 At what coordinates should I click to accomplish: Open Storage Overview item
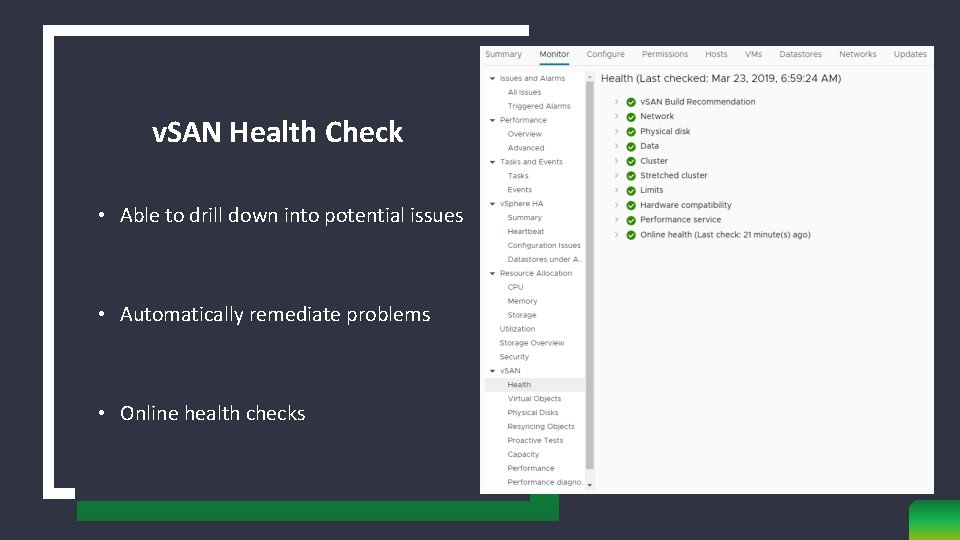coord(531,343)
